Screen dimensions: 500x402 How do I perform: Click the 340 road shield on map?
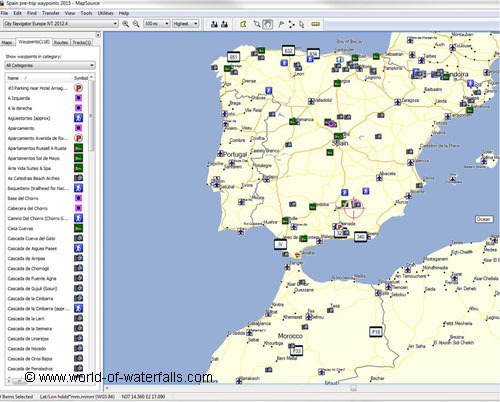coord(360,237)
